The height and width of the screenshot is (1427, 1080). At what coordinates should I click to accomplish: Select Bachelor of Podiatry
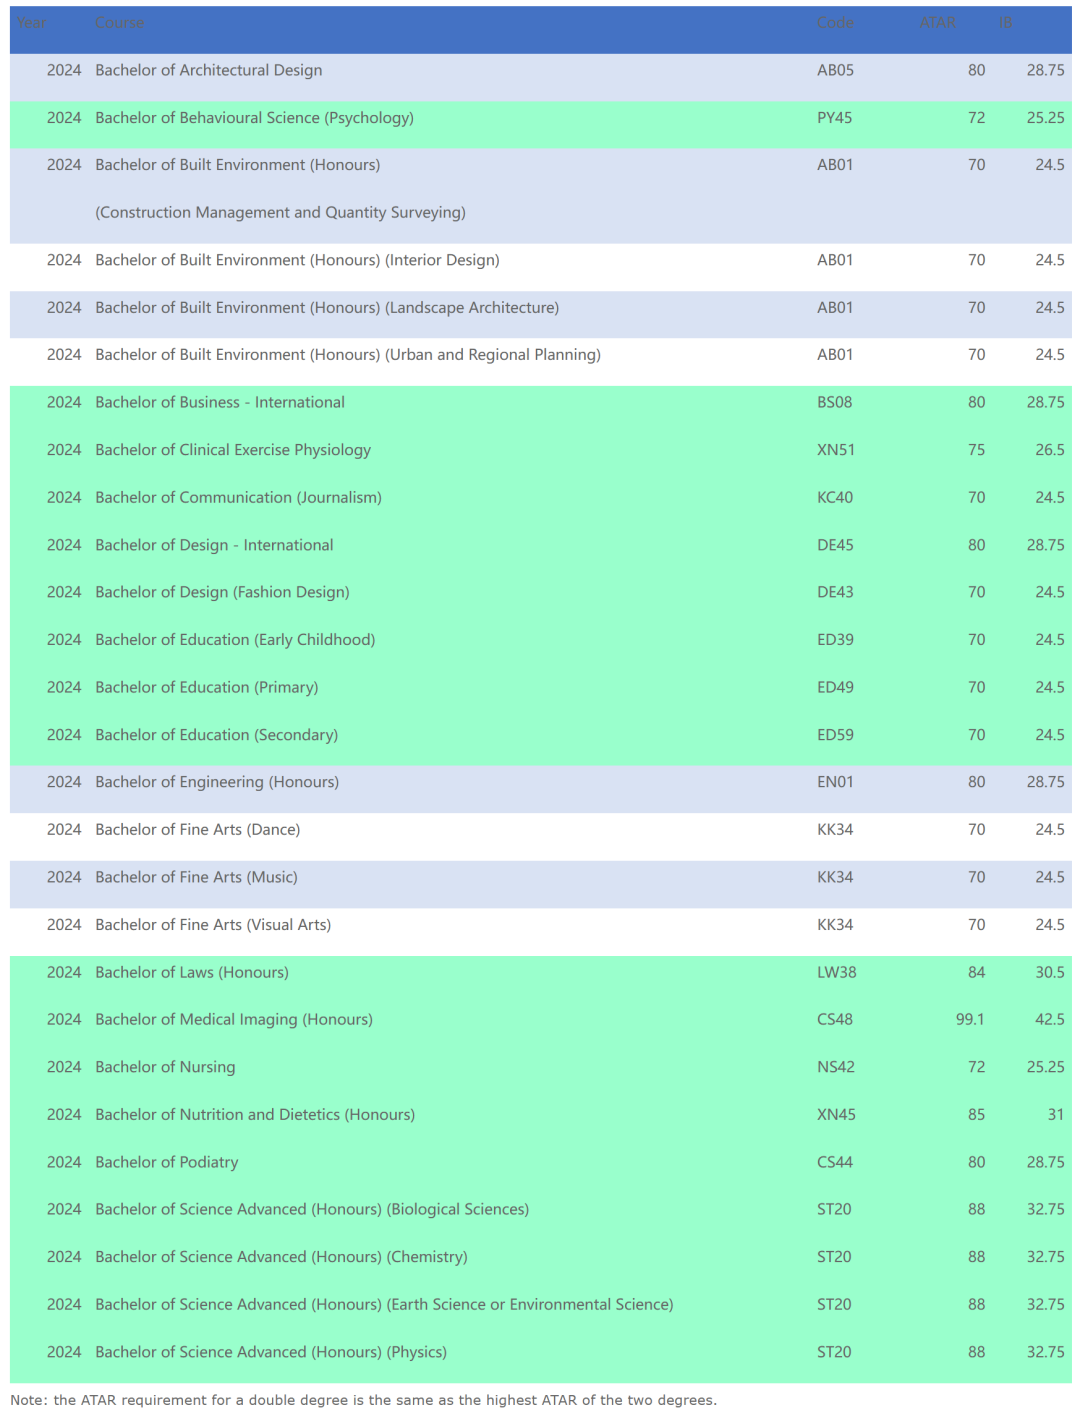(x=167, y=1162)
